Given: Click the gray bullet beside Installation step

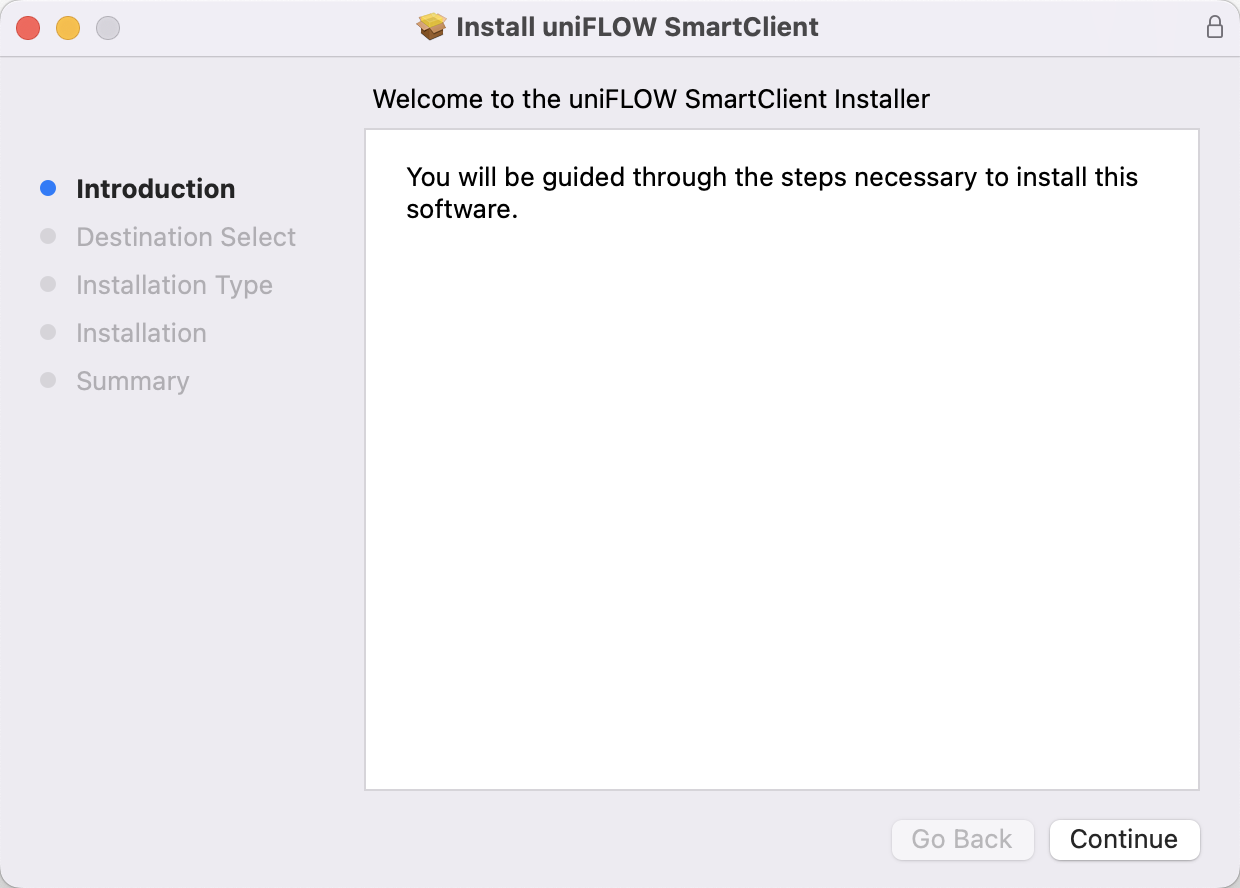Looking at the screenshot, I should 48,332.
